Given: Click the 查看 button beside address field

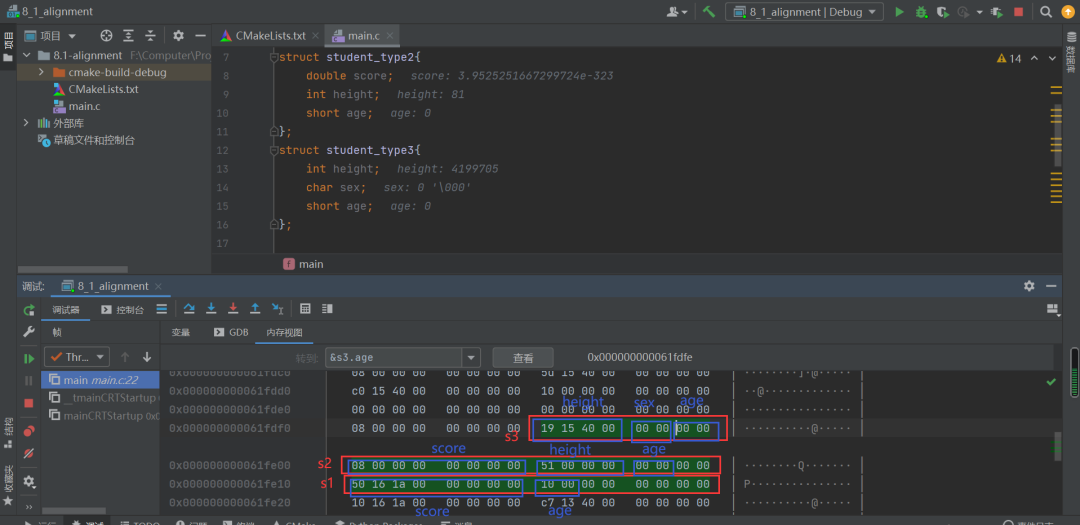Looking at the screenshot, I should (x=523, y=358).
